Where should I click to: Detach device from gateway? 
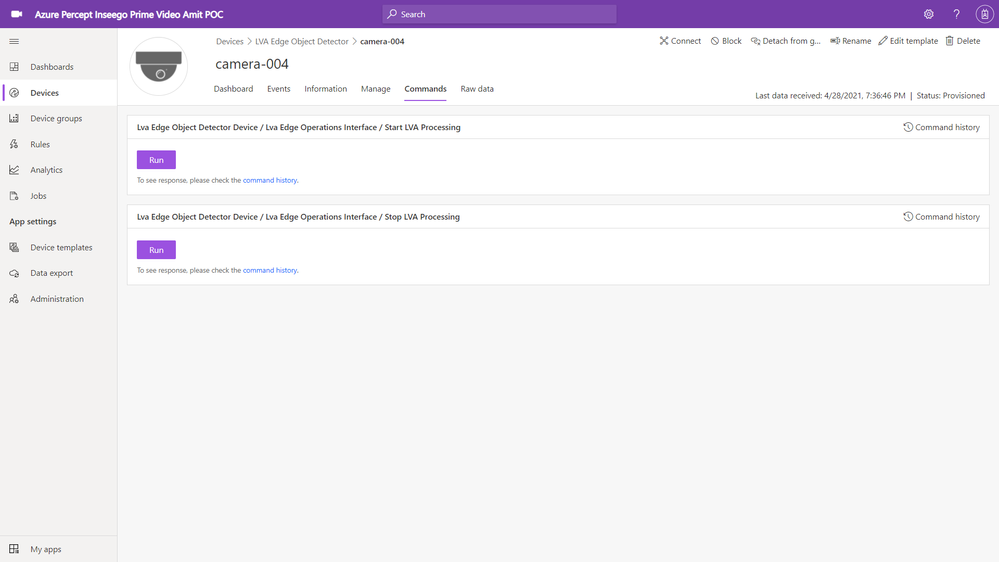coord(786,41)
